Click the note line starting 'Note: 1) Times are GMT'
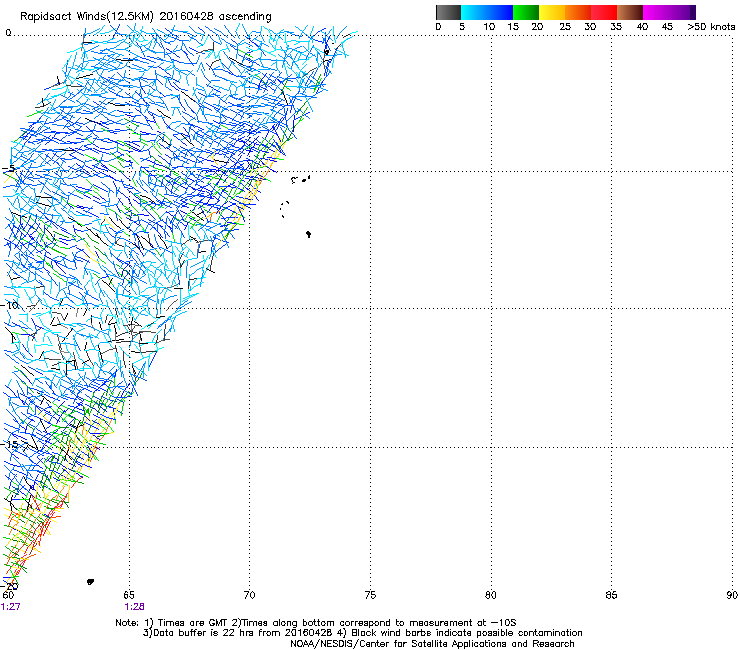 click(316, 623)
